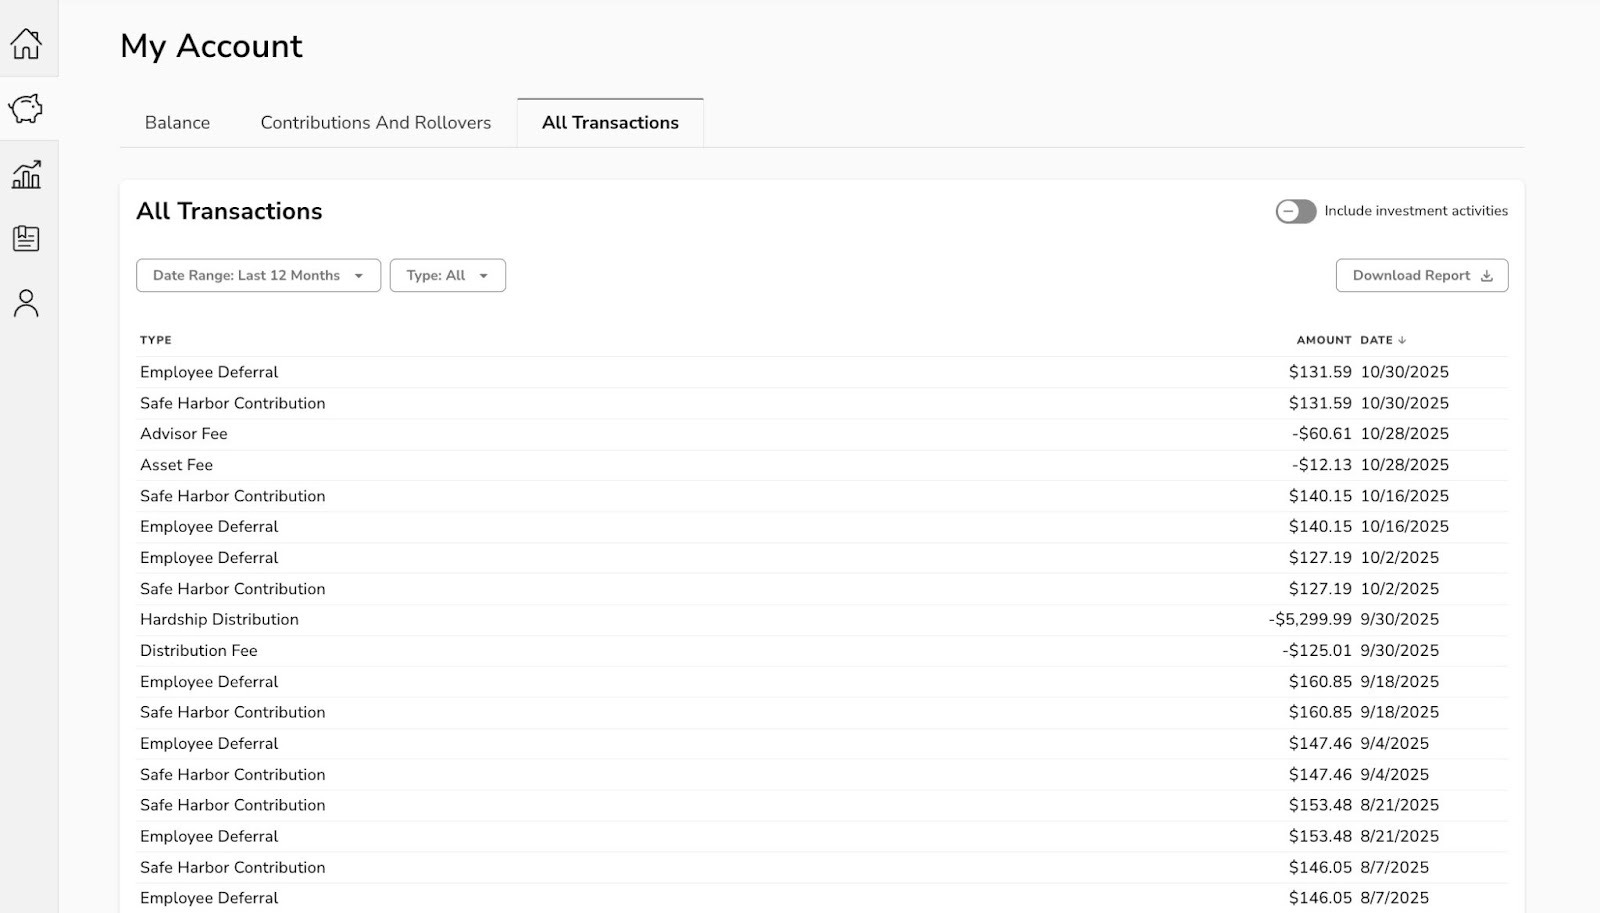This screenshot has width=1600, height=913.
Task: Select the All Transactions tab
Action: coord(610,123)
